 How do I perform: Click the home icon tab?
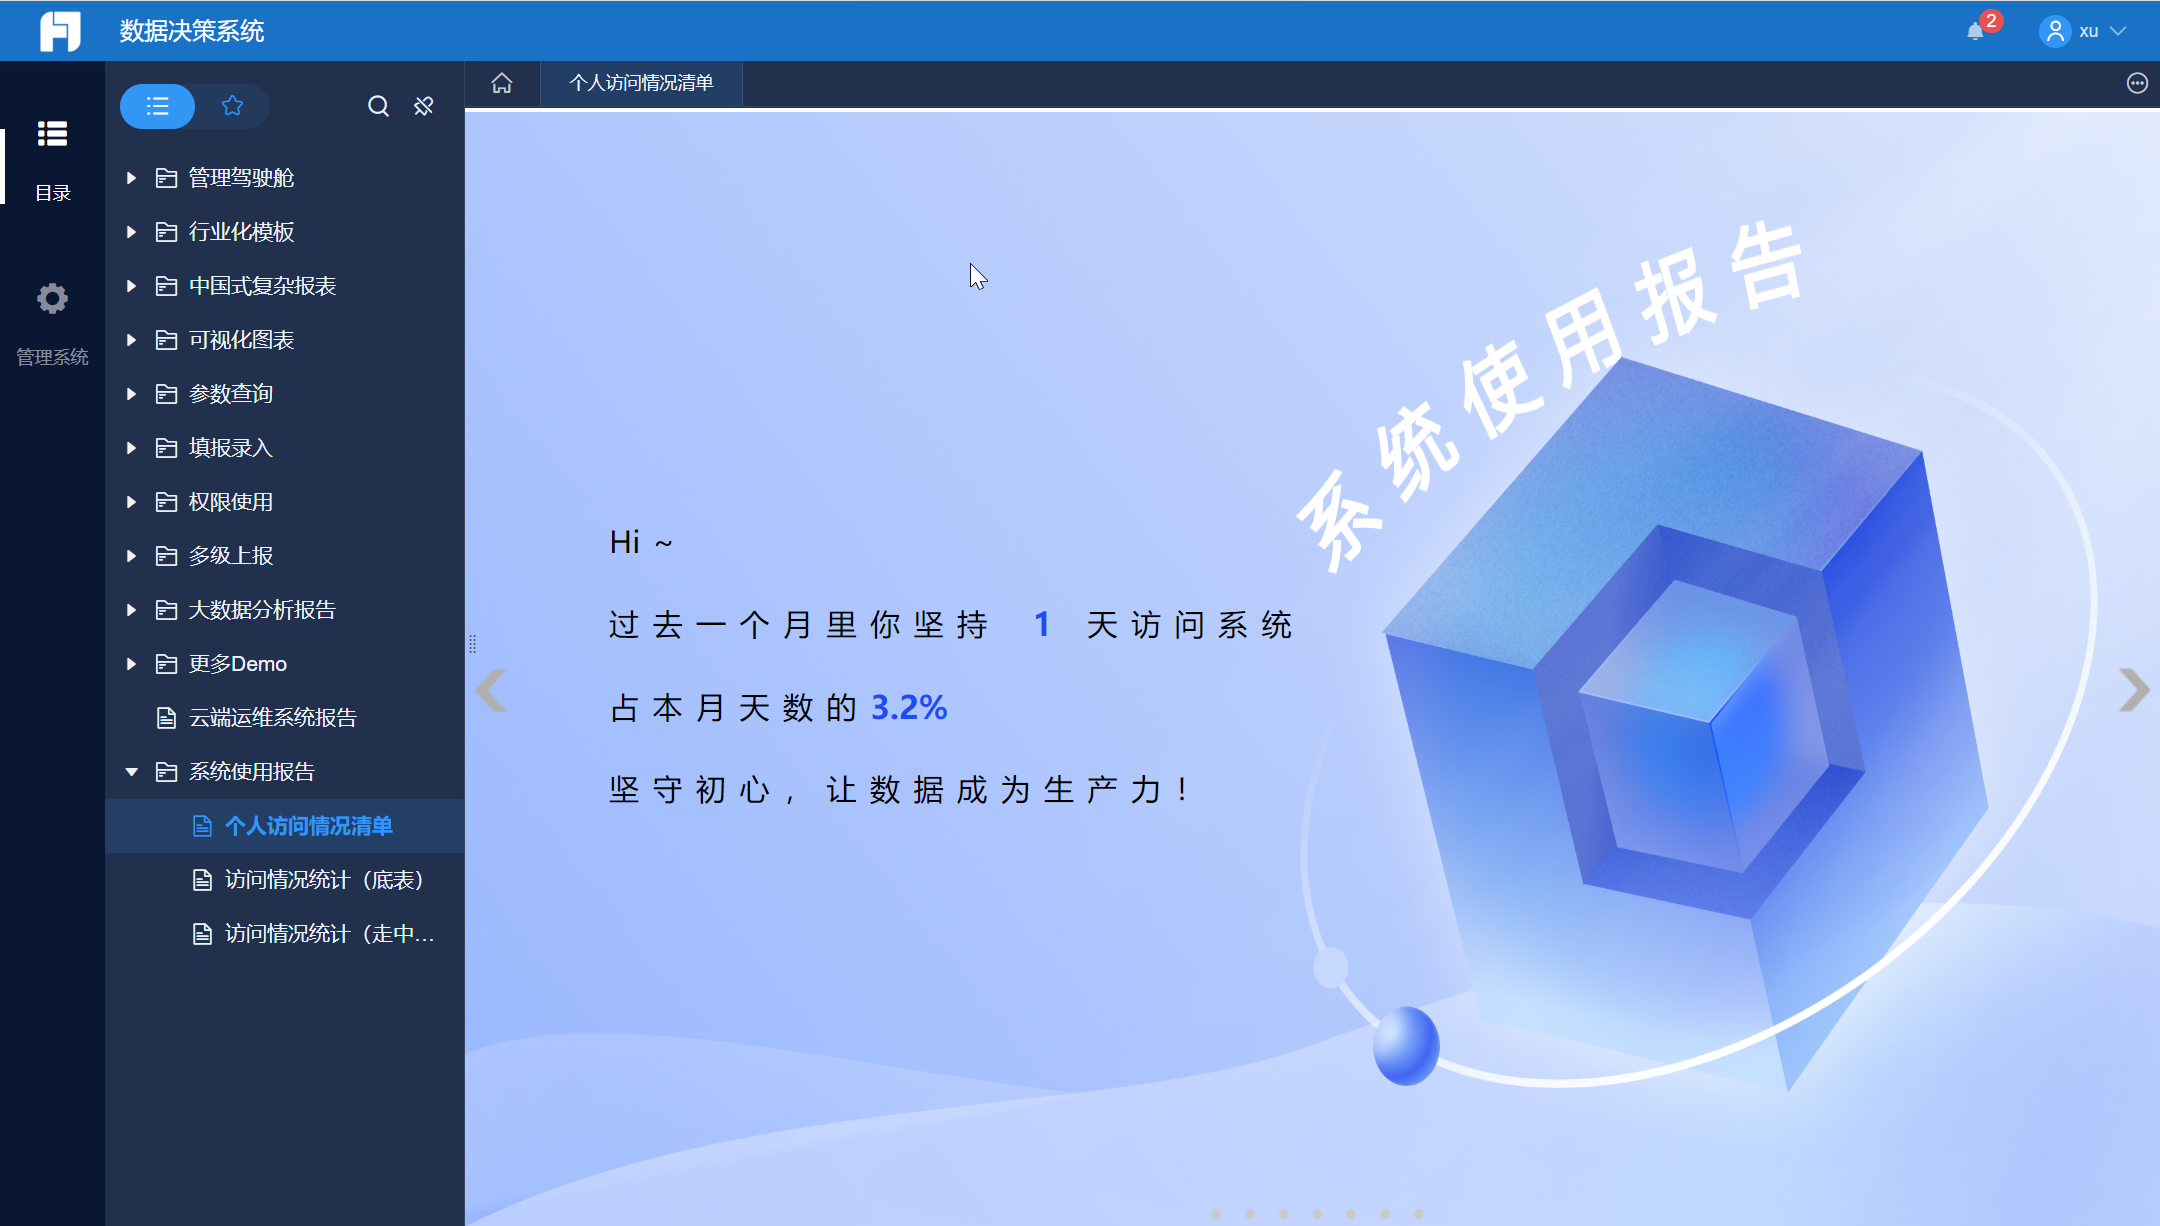point(502,83)
